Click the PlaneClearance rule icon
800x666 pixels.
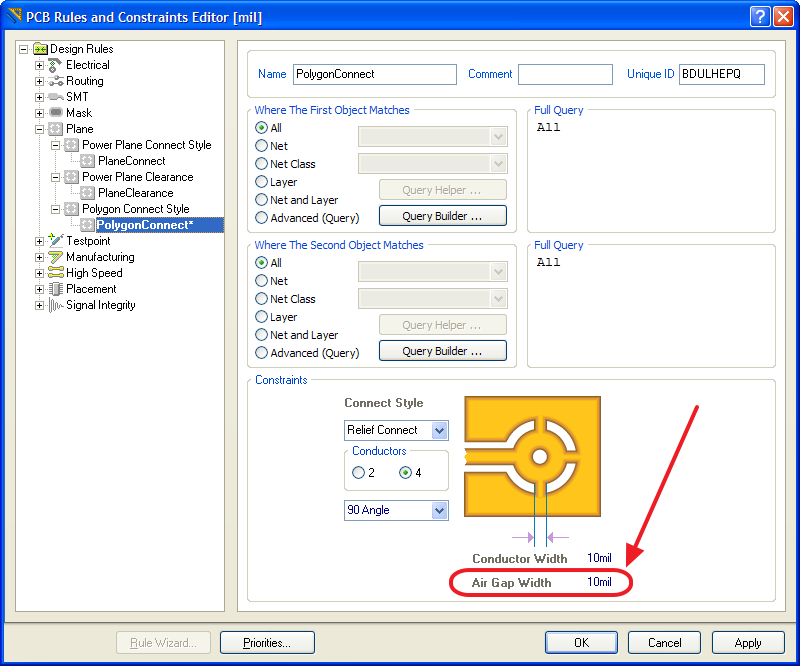88,193
